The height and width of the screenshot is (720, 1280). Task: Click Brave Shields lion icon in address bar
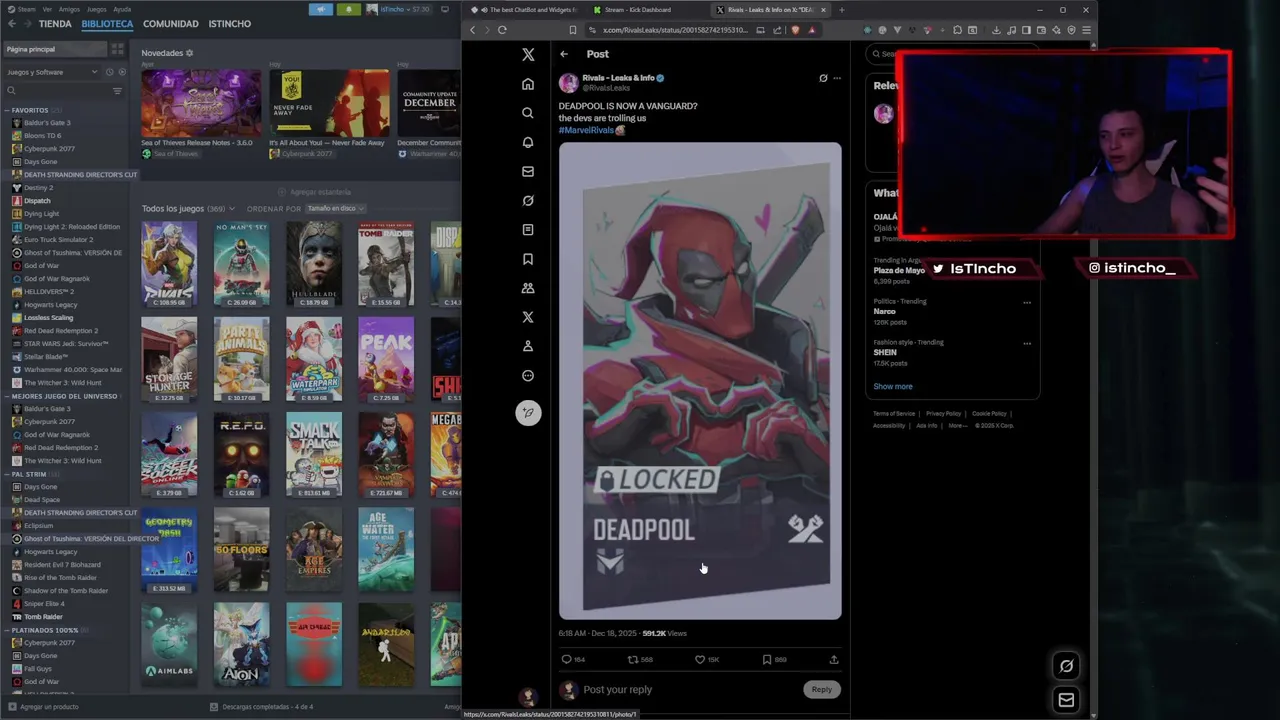[x=795, y=30]
